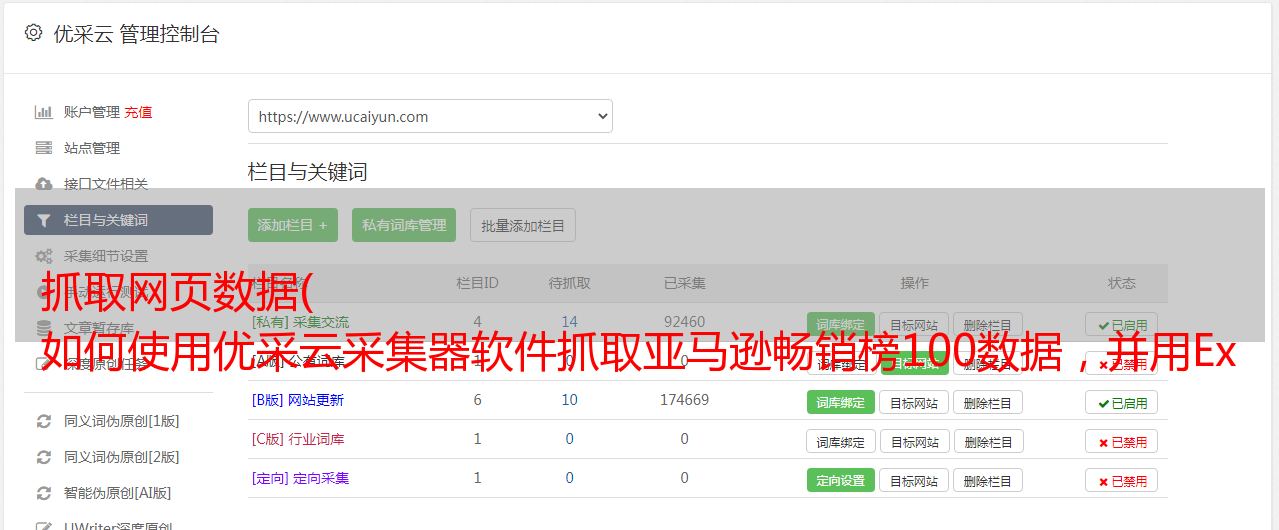Toggle 已启用 status for [私有] 采集交流
Screen dimensions: 1279x530
click(1122, 325)
